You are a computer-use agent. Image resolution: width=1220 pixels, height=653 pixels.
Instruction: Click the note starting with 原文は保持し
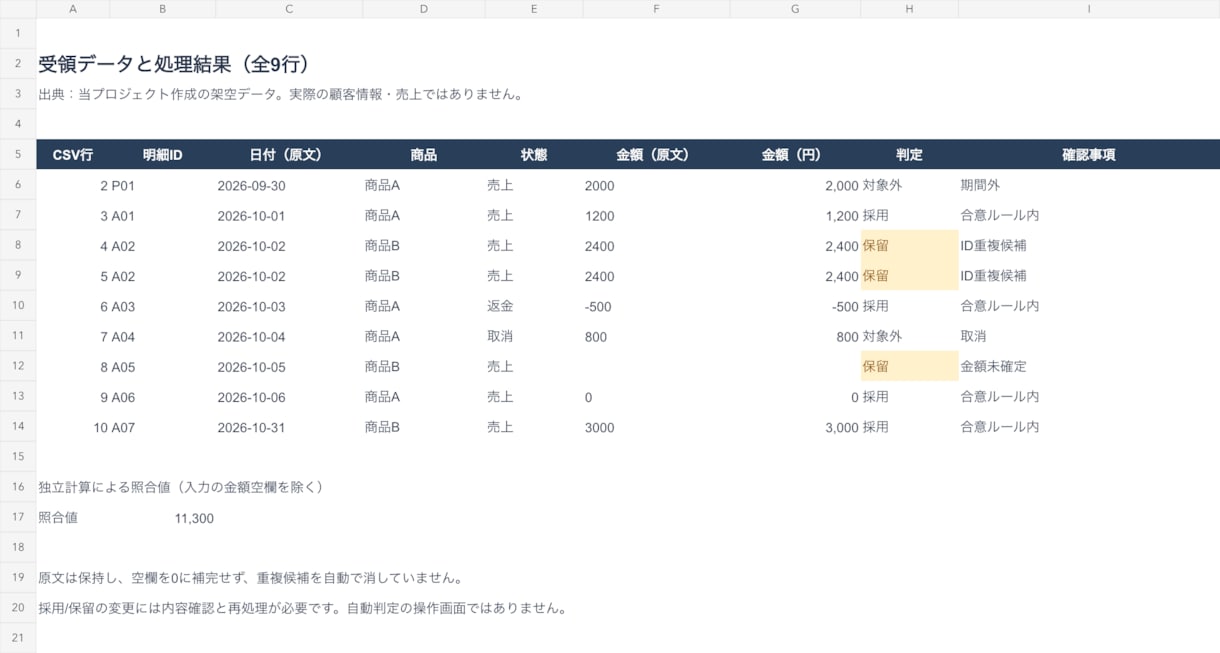click(250, 578)
